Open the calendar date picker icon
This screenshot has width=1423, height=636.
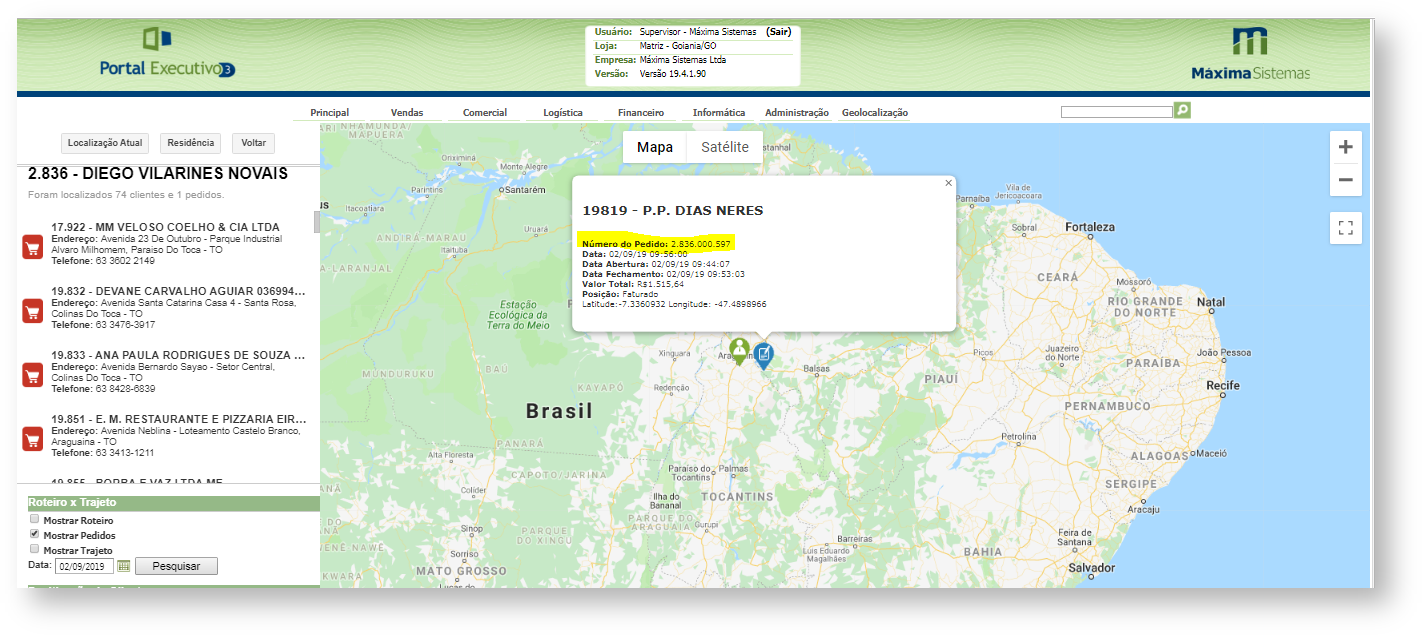[124, 566]
